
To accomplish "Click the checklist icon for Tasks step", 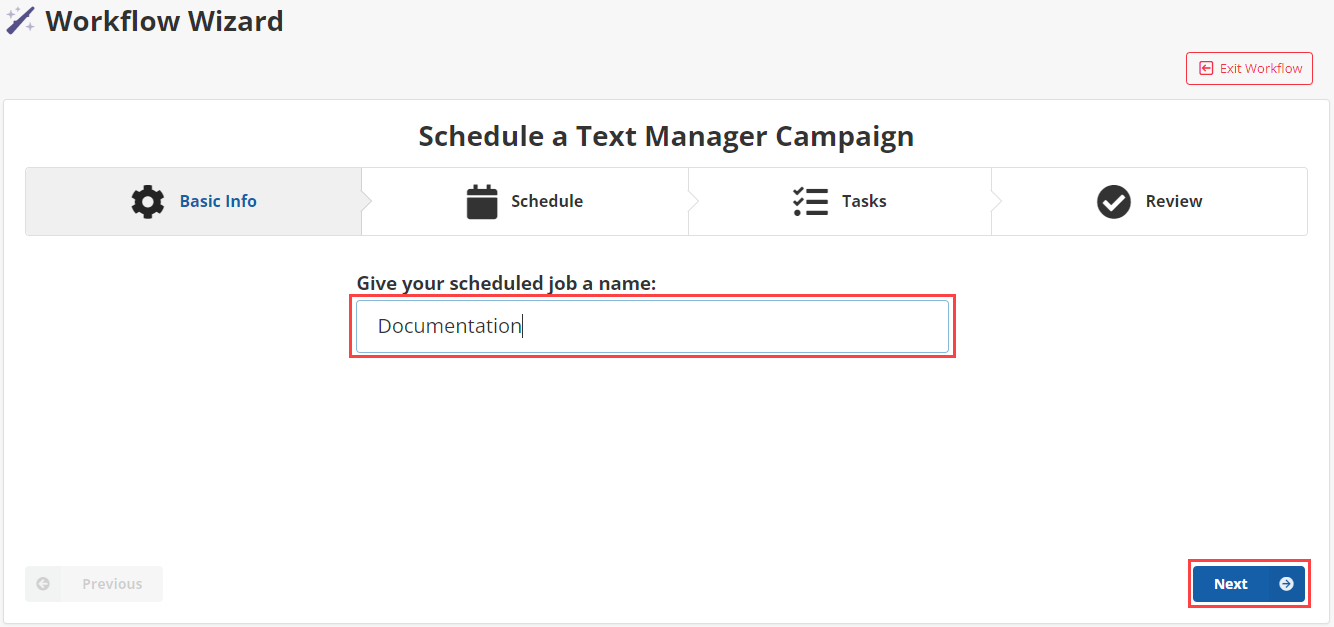I will (810, 201).
